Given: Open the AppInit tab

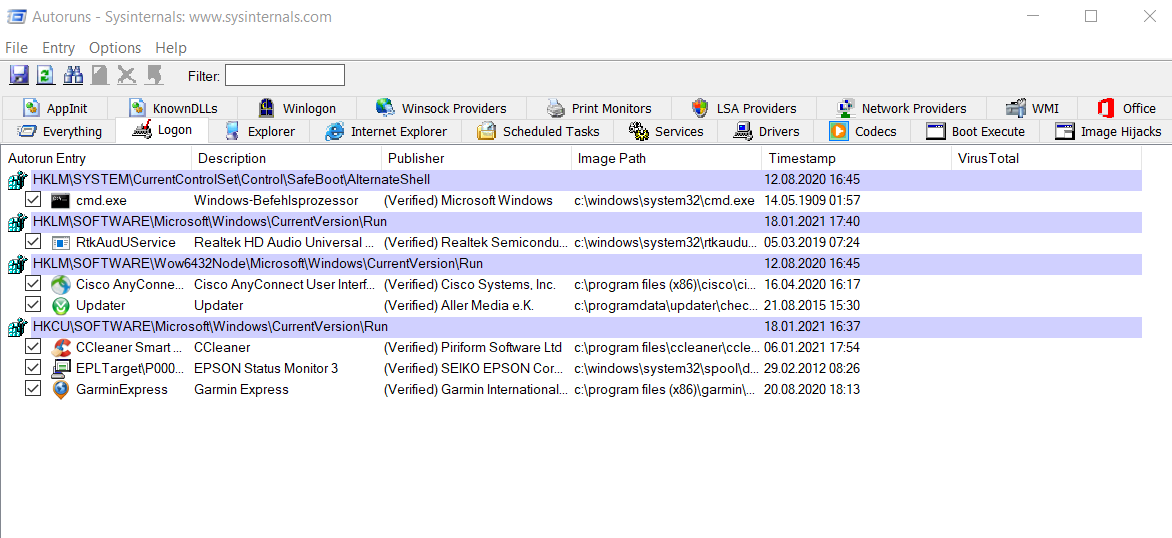Looking at the screenshot, I should (x=55, y=108).
